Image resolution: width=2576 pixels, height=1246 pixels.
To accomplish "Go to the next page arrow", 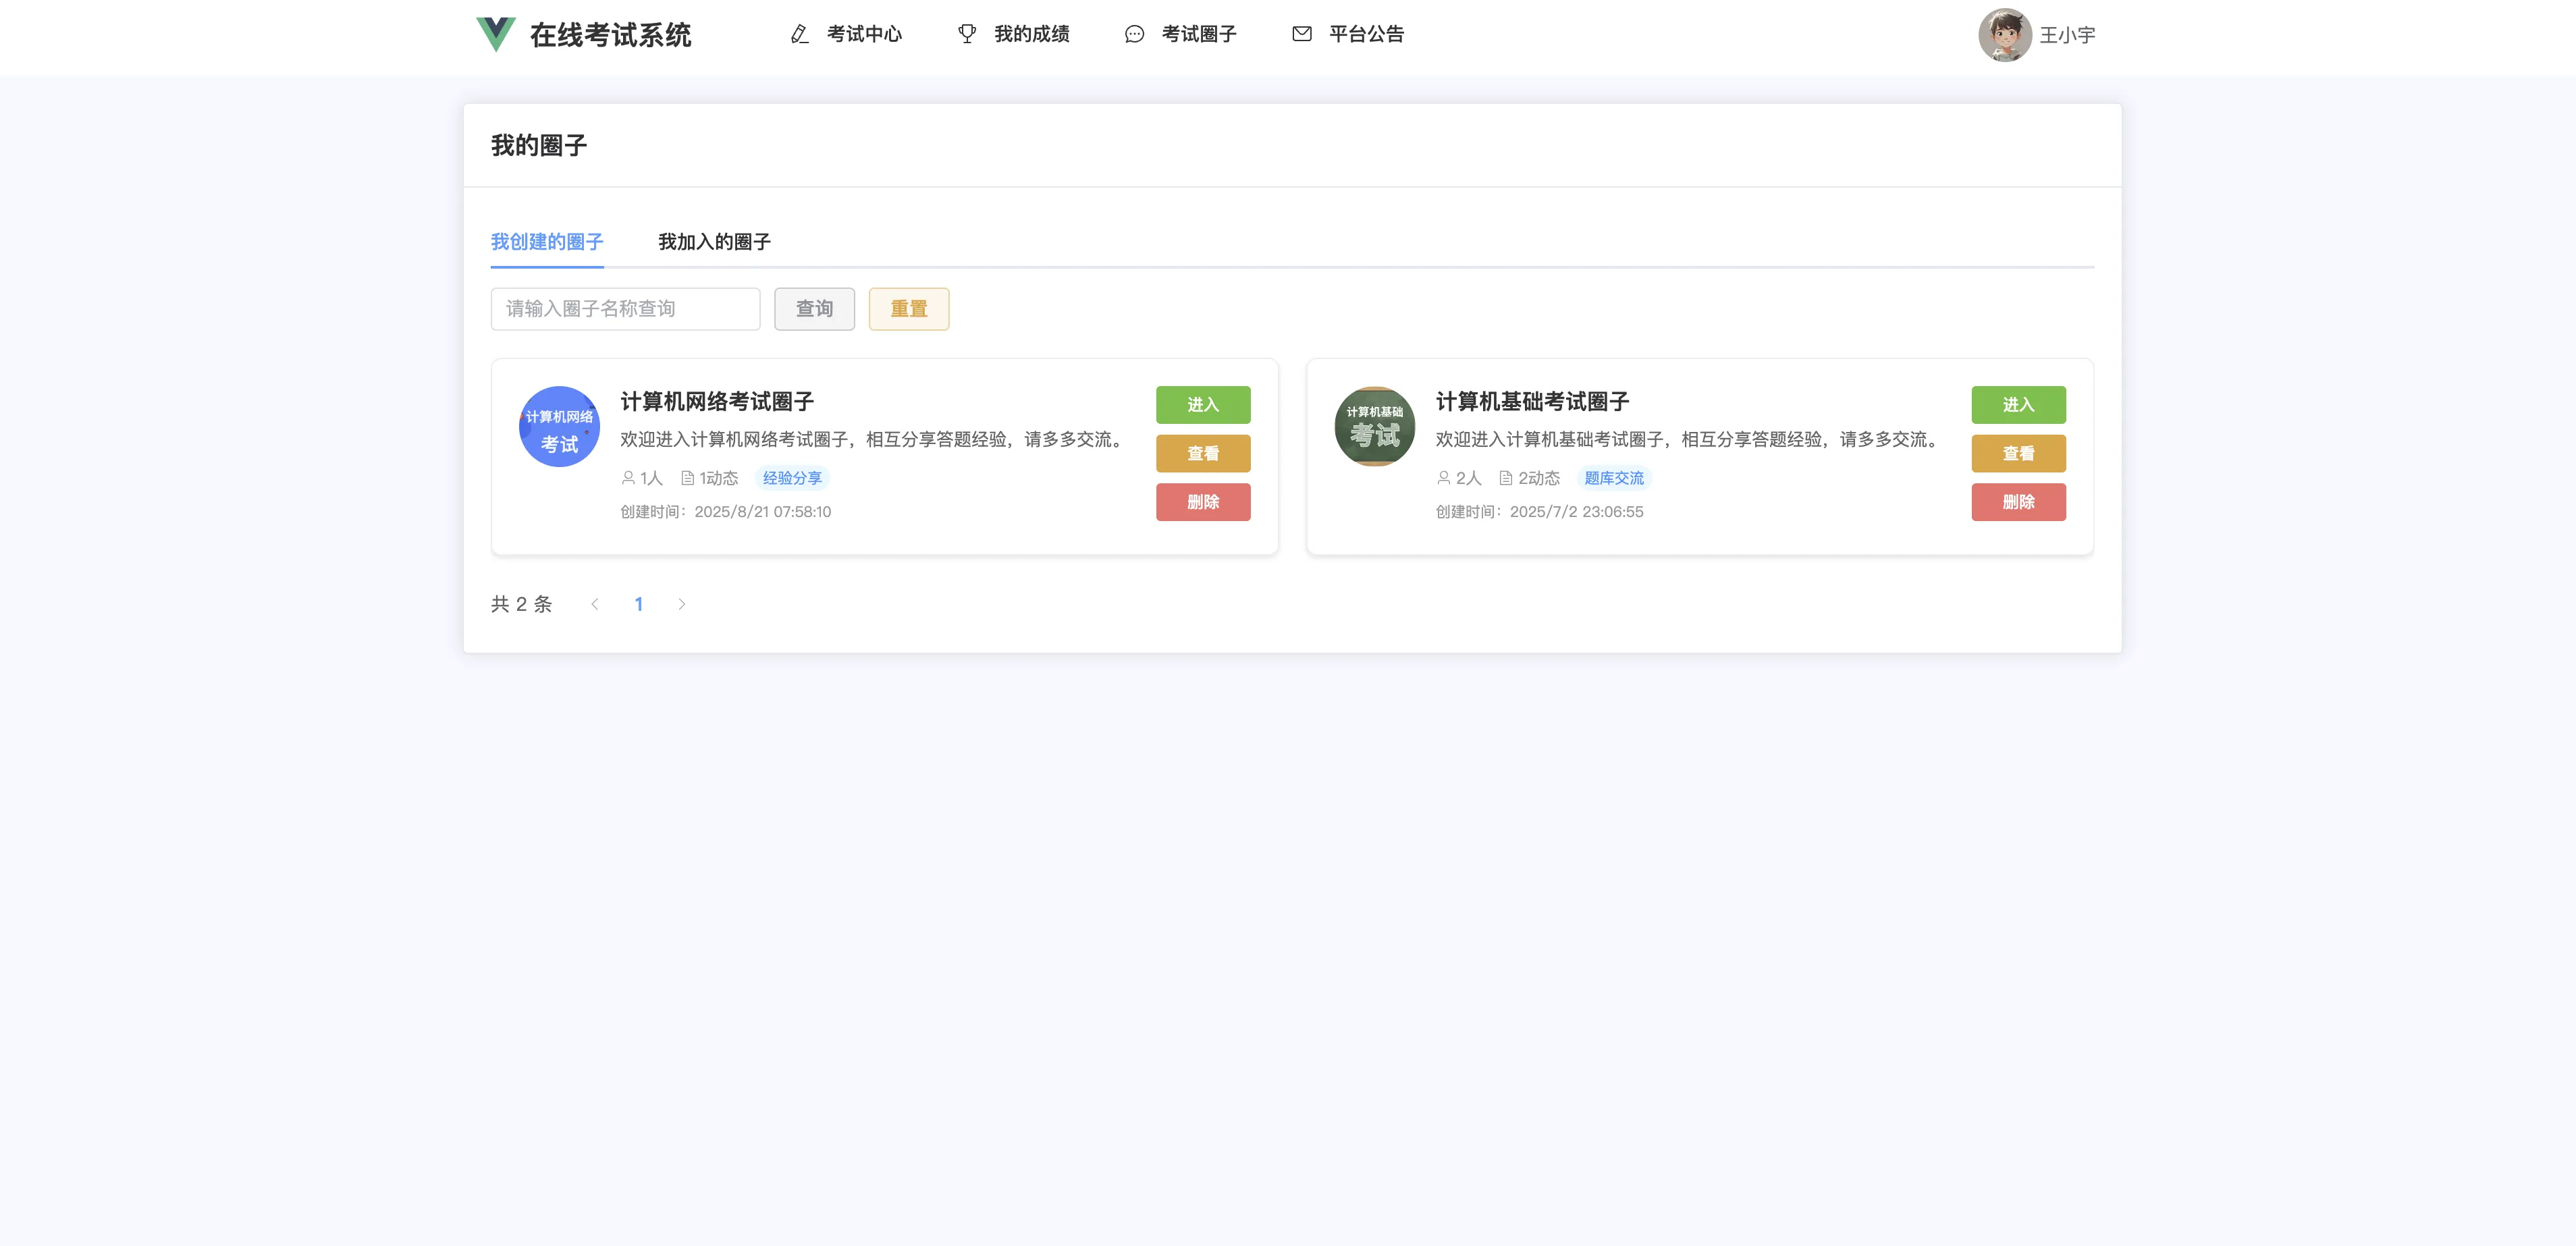I will (x=682, y=604).
